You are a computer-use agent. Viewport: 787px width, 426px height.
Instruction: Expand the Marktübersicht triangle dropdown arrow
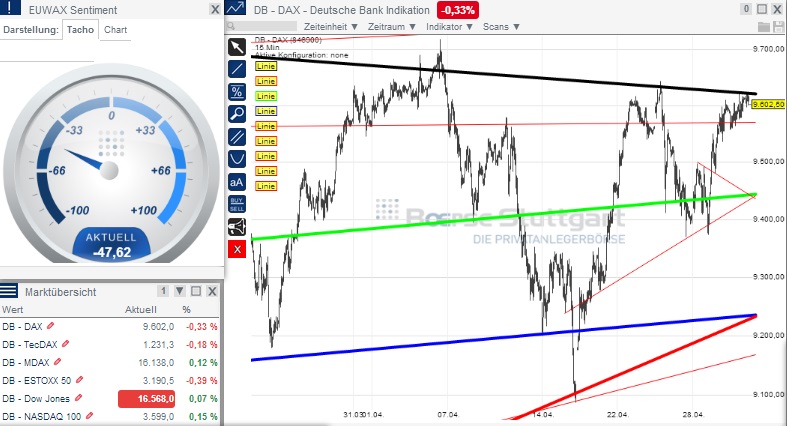point(180,291)
